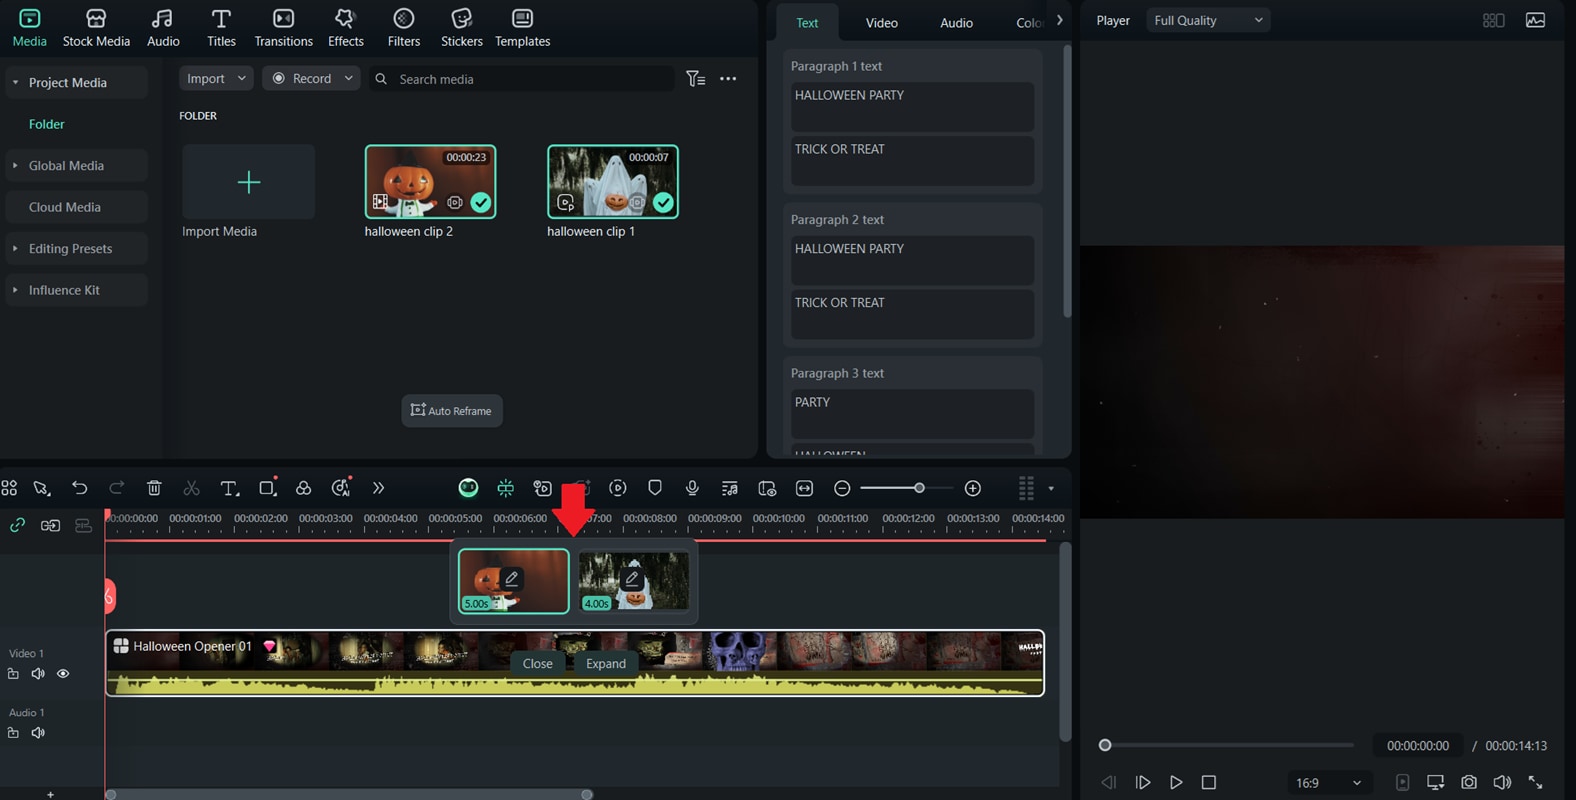Image resolution: width=1576 pixels, height=800 pixels.
Task: Click the green AI assistant face icon
Action: click(468, 488)
